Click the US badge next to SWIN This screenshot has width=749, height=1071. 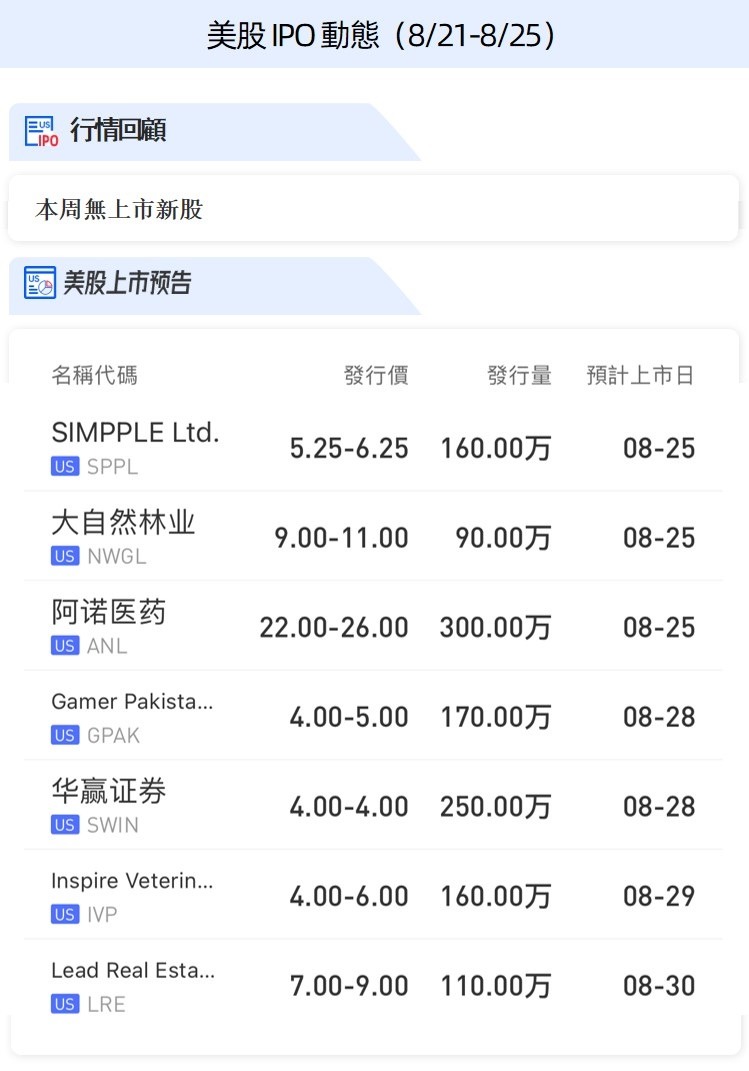65,825
